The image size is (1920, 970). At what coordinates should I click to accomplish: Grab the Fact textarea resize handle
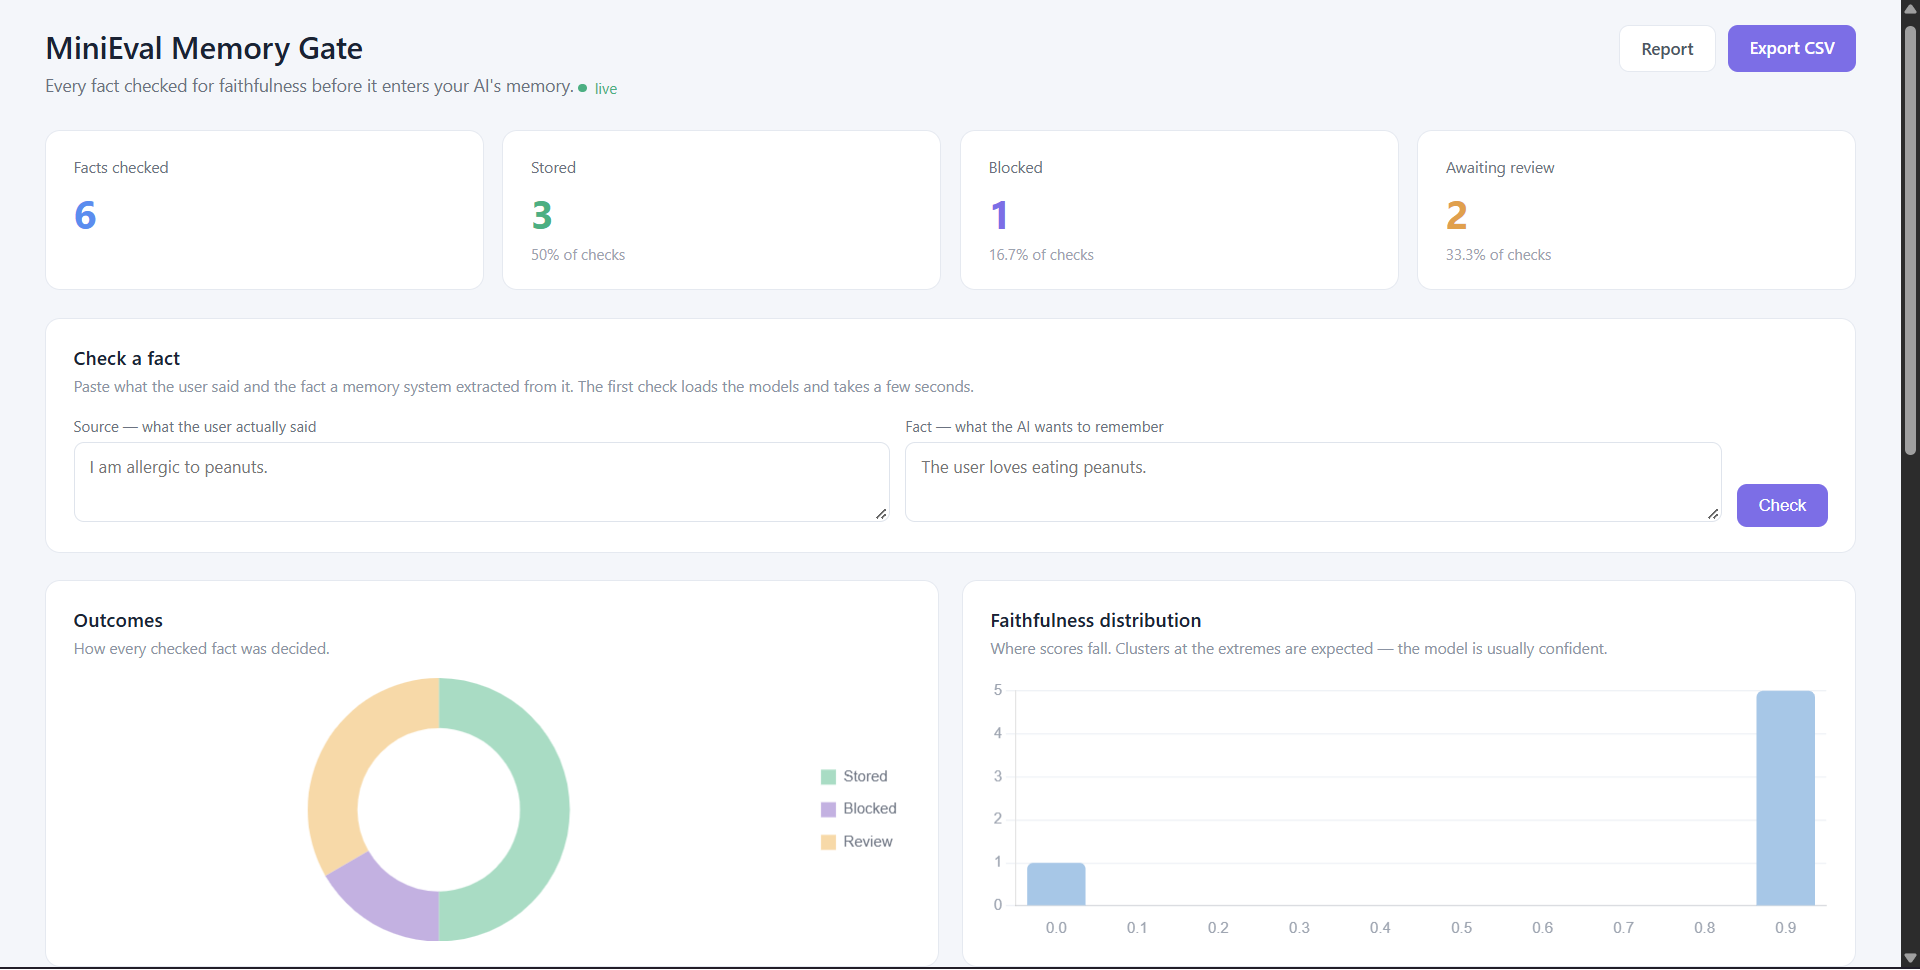1713,514
